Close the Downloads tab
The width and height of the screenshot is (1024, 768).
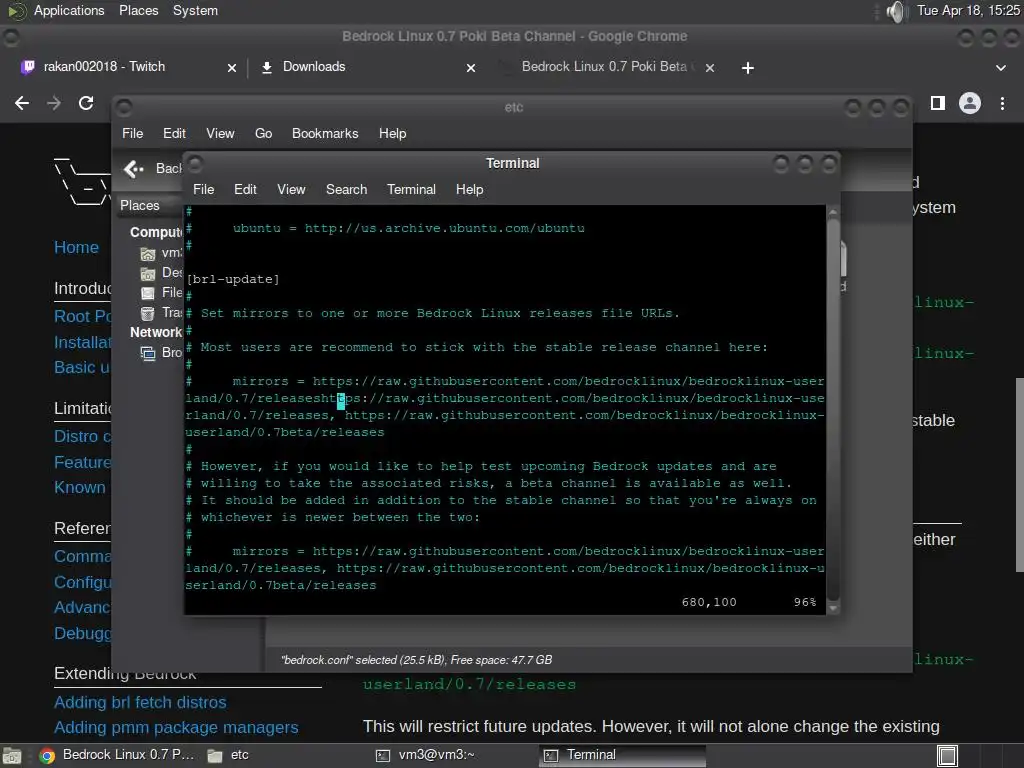coord(471,68)
